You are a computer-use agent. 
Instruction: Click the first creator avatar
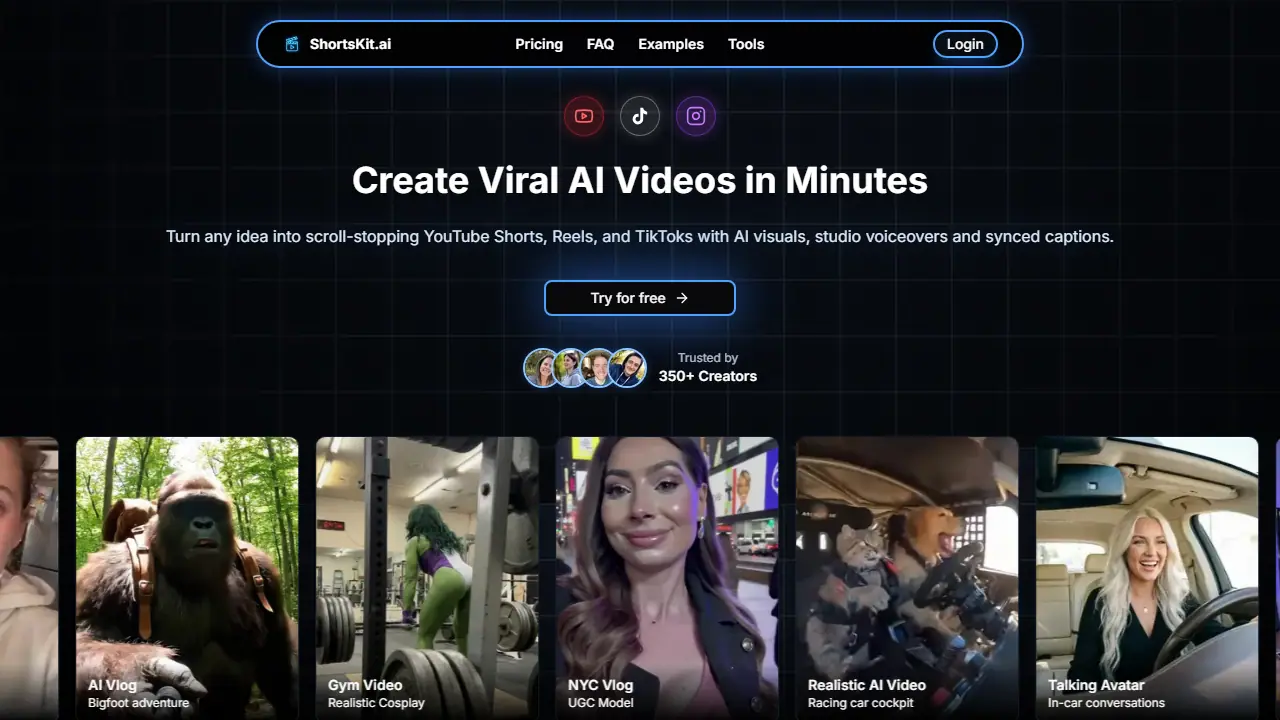tap(541, 368)
